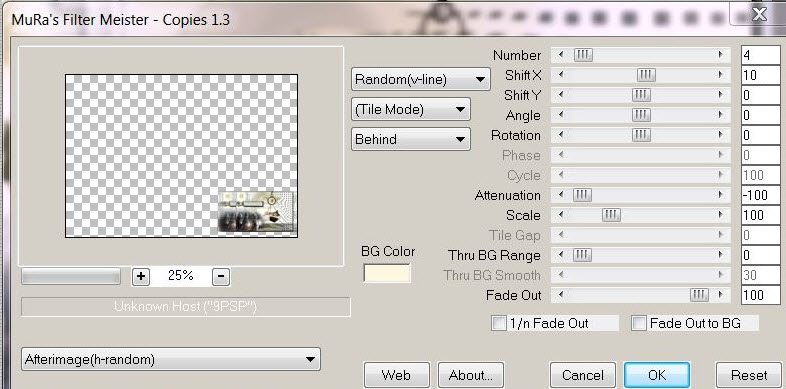Viewport: 786px width, 389px height.
Task: Enable the Fade Out to BG checkbox
Action: pos(639,323)
